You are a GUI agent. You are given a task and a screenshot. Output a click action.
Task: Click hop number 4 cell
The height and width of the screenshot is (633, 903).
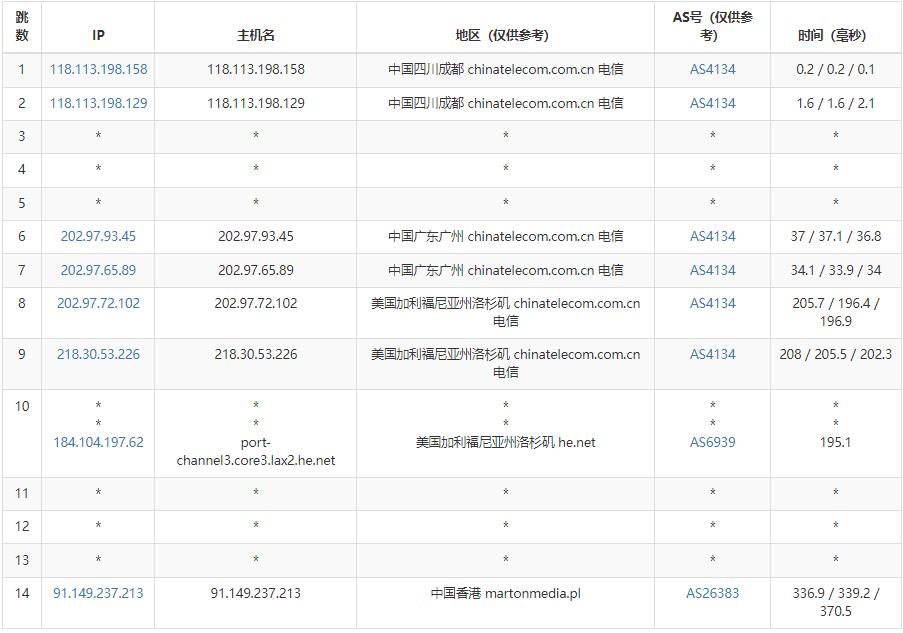(22, 170)
